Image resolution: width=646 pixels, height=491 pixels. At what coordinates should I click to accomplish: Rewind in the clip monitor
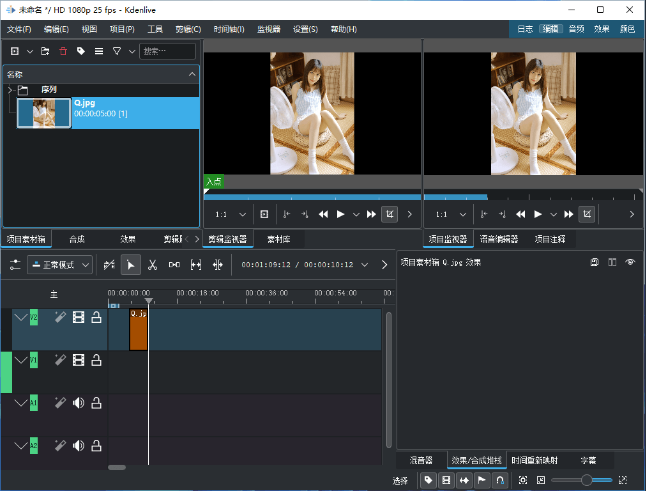[x=323, y=214]
